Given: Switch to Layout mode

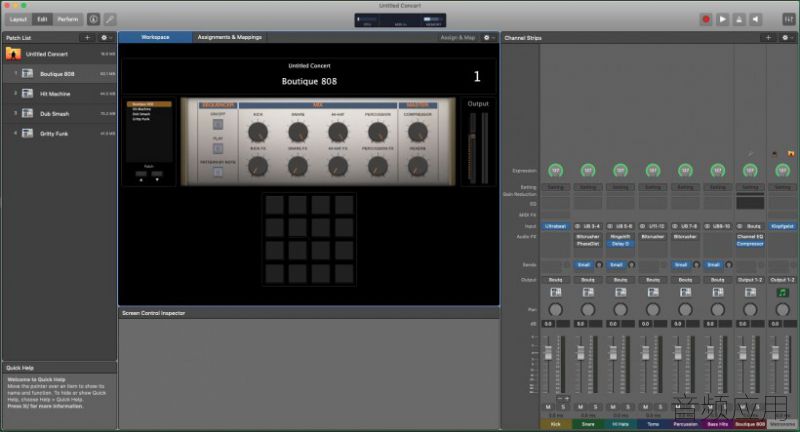Looking at the screenshot, I should [18, 19].
